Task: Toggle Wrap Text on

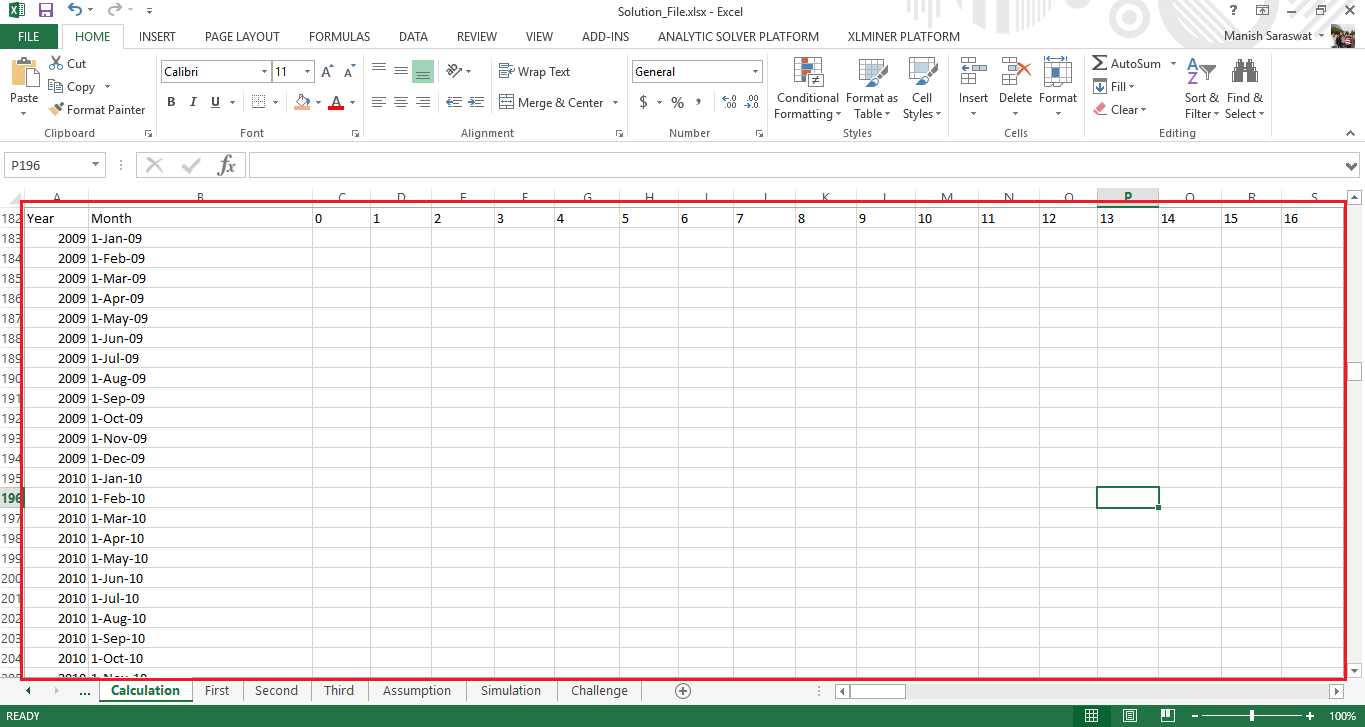Action: (535, 72)
